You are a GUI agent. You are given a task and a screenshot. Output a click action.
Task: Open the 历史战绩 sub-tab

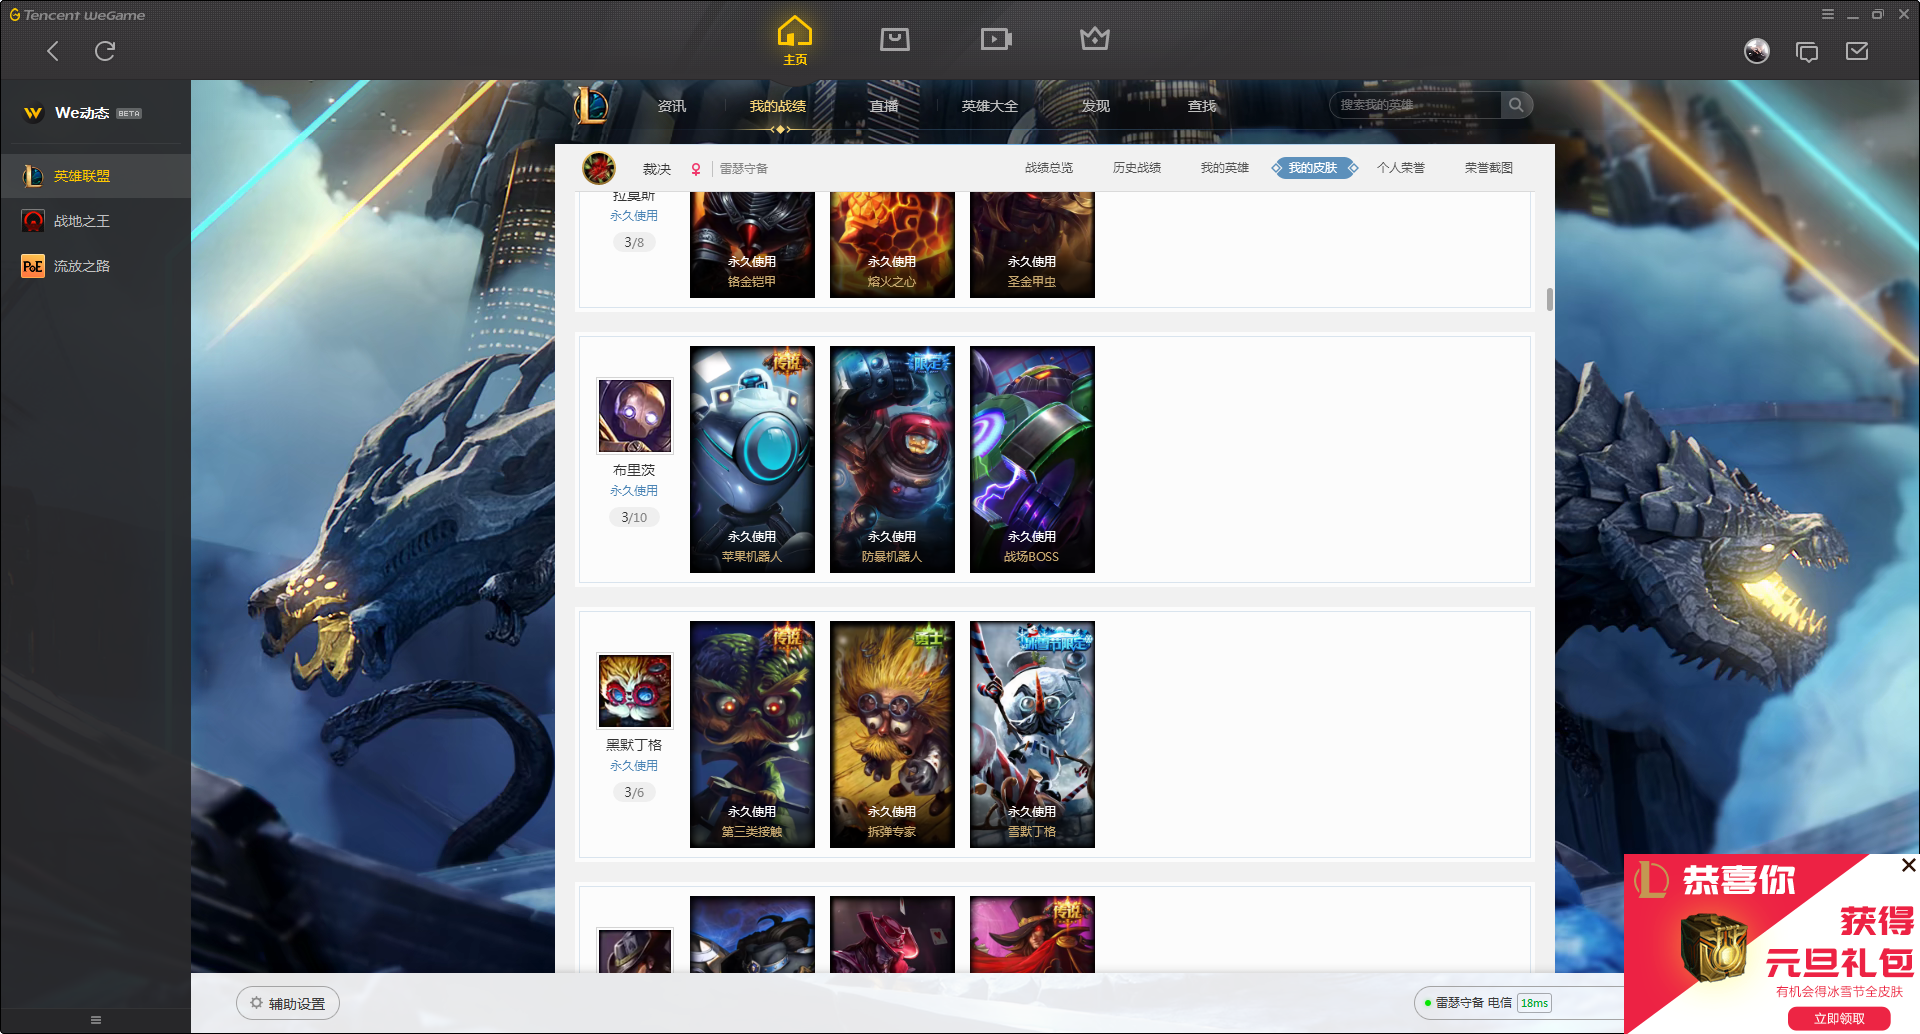point(1137,168)
